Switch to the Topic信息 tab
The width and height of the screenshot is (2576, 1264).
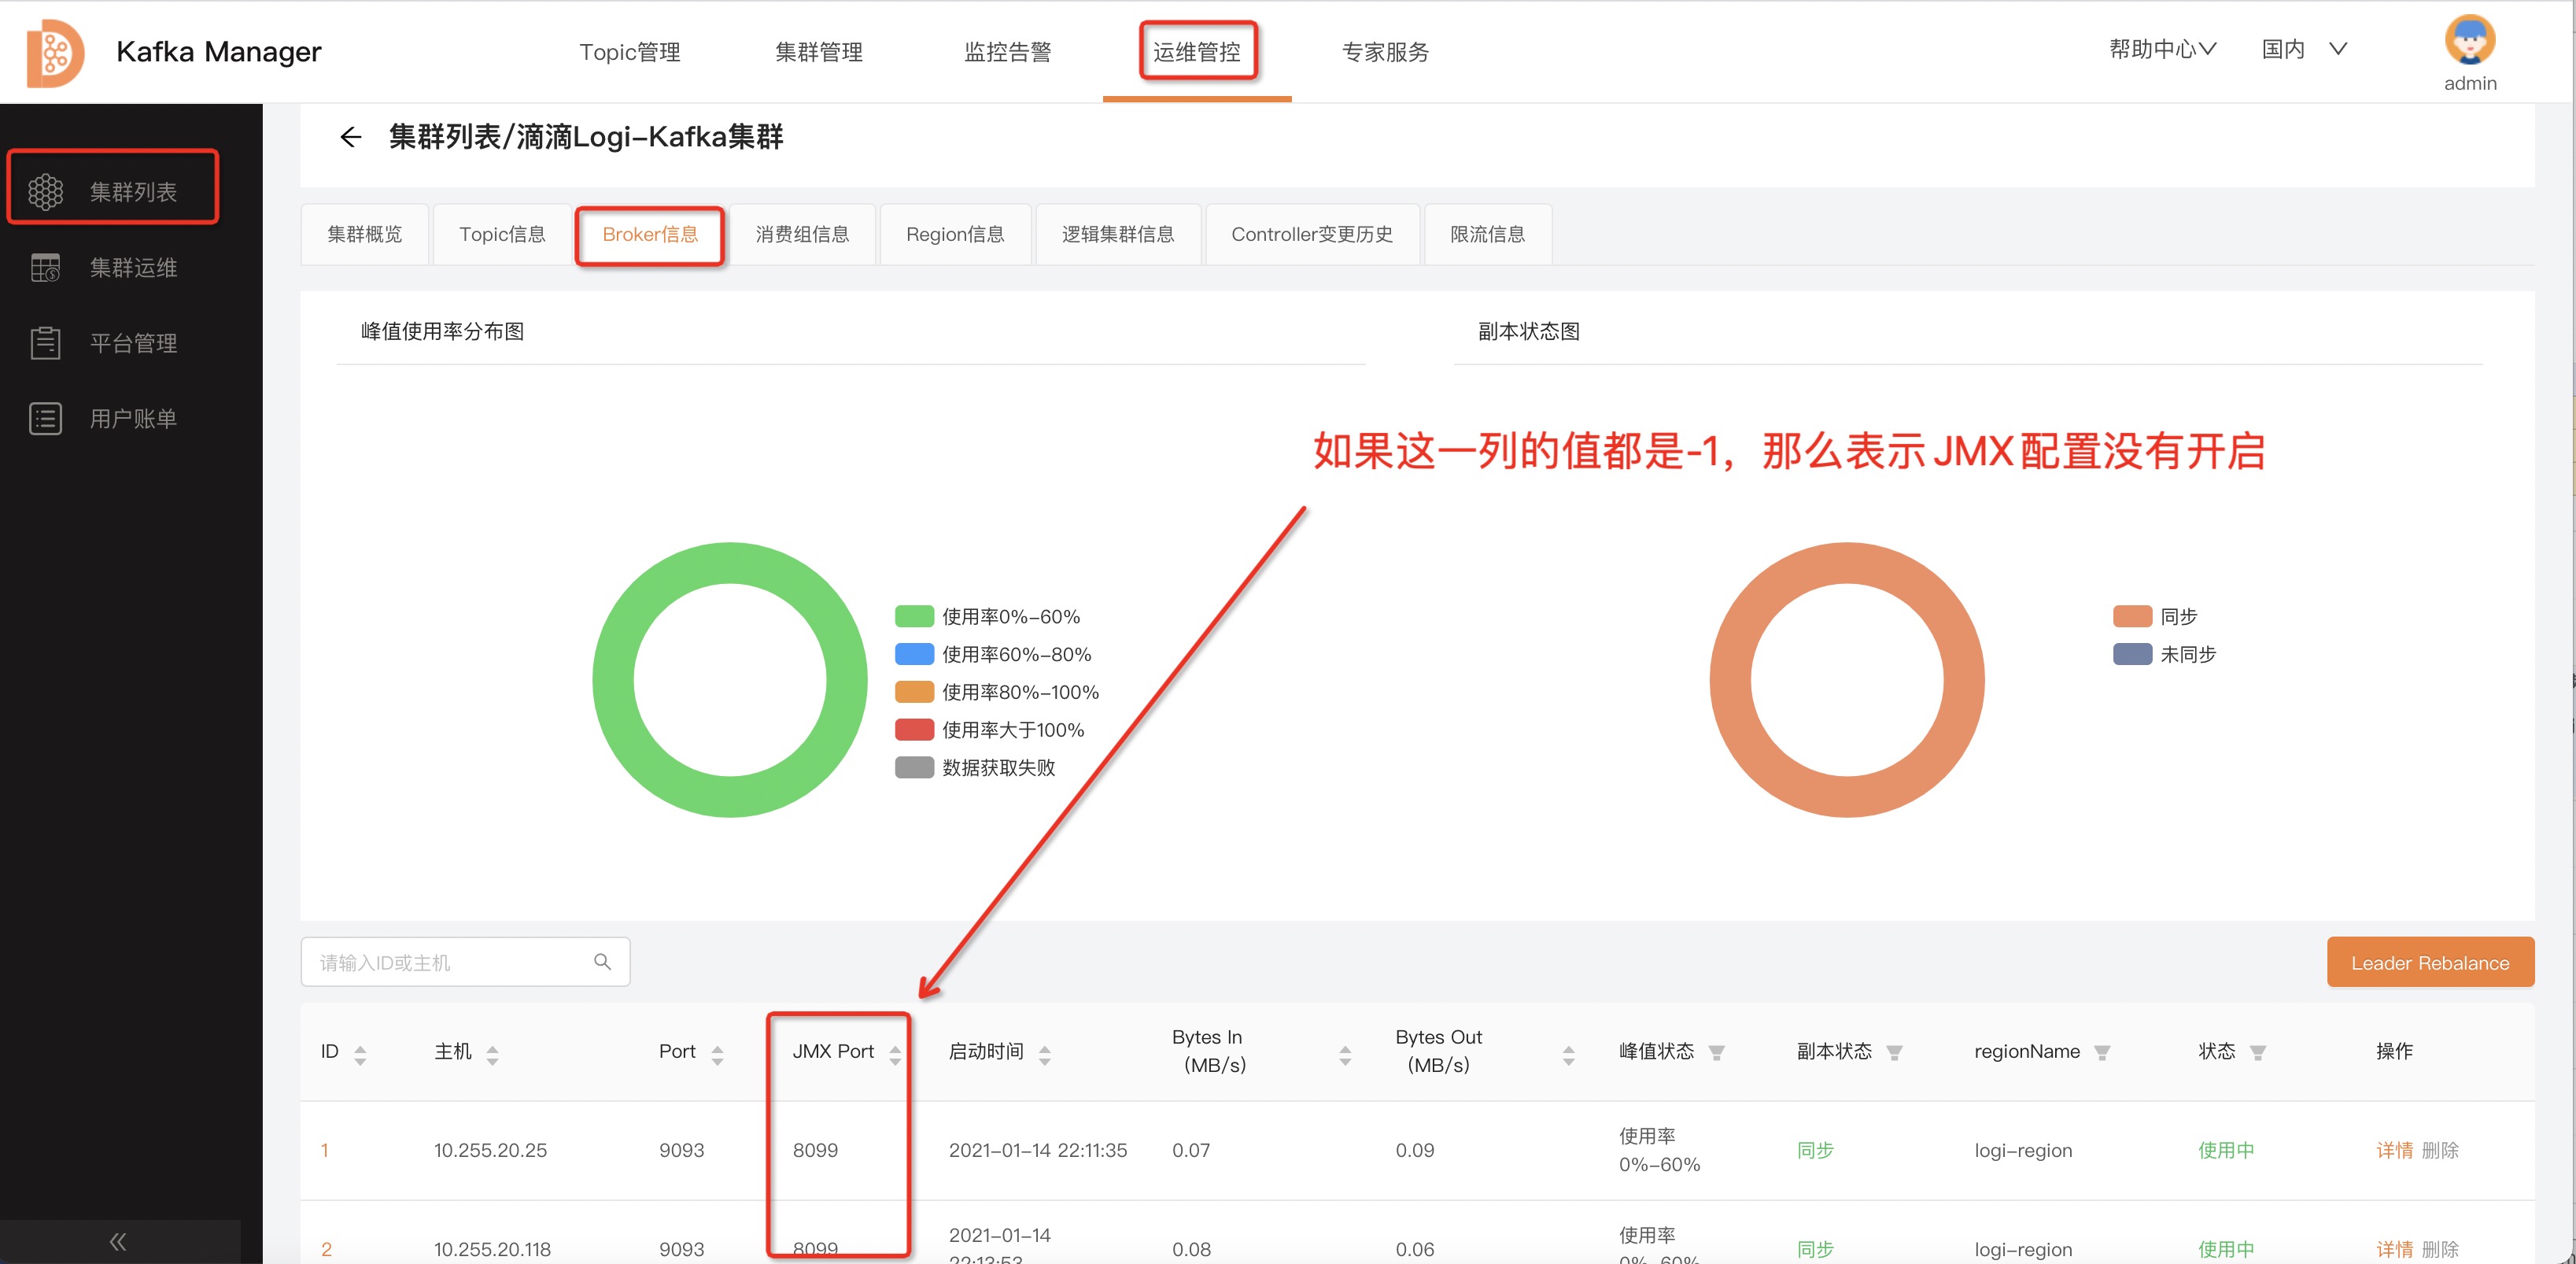(x=502, y=234)
